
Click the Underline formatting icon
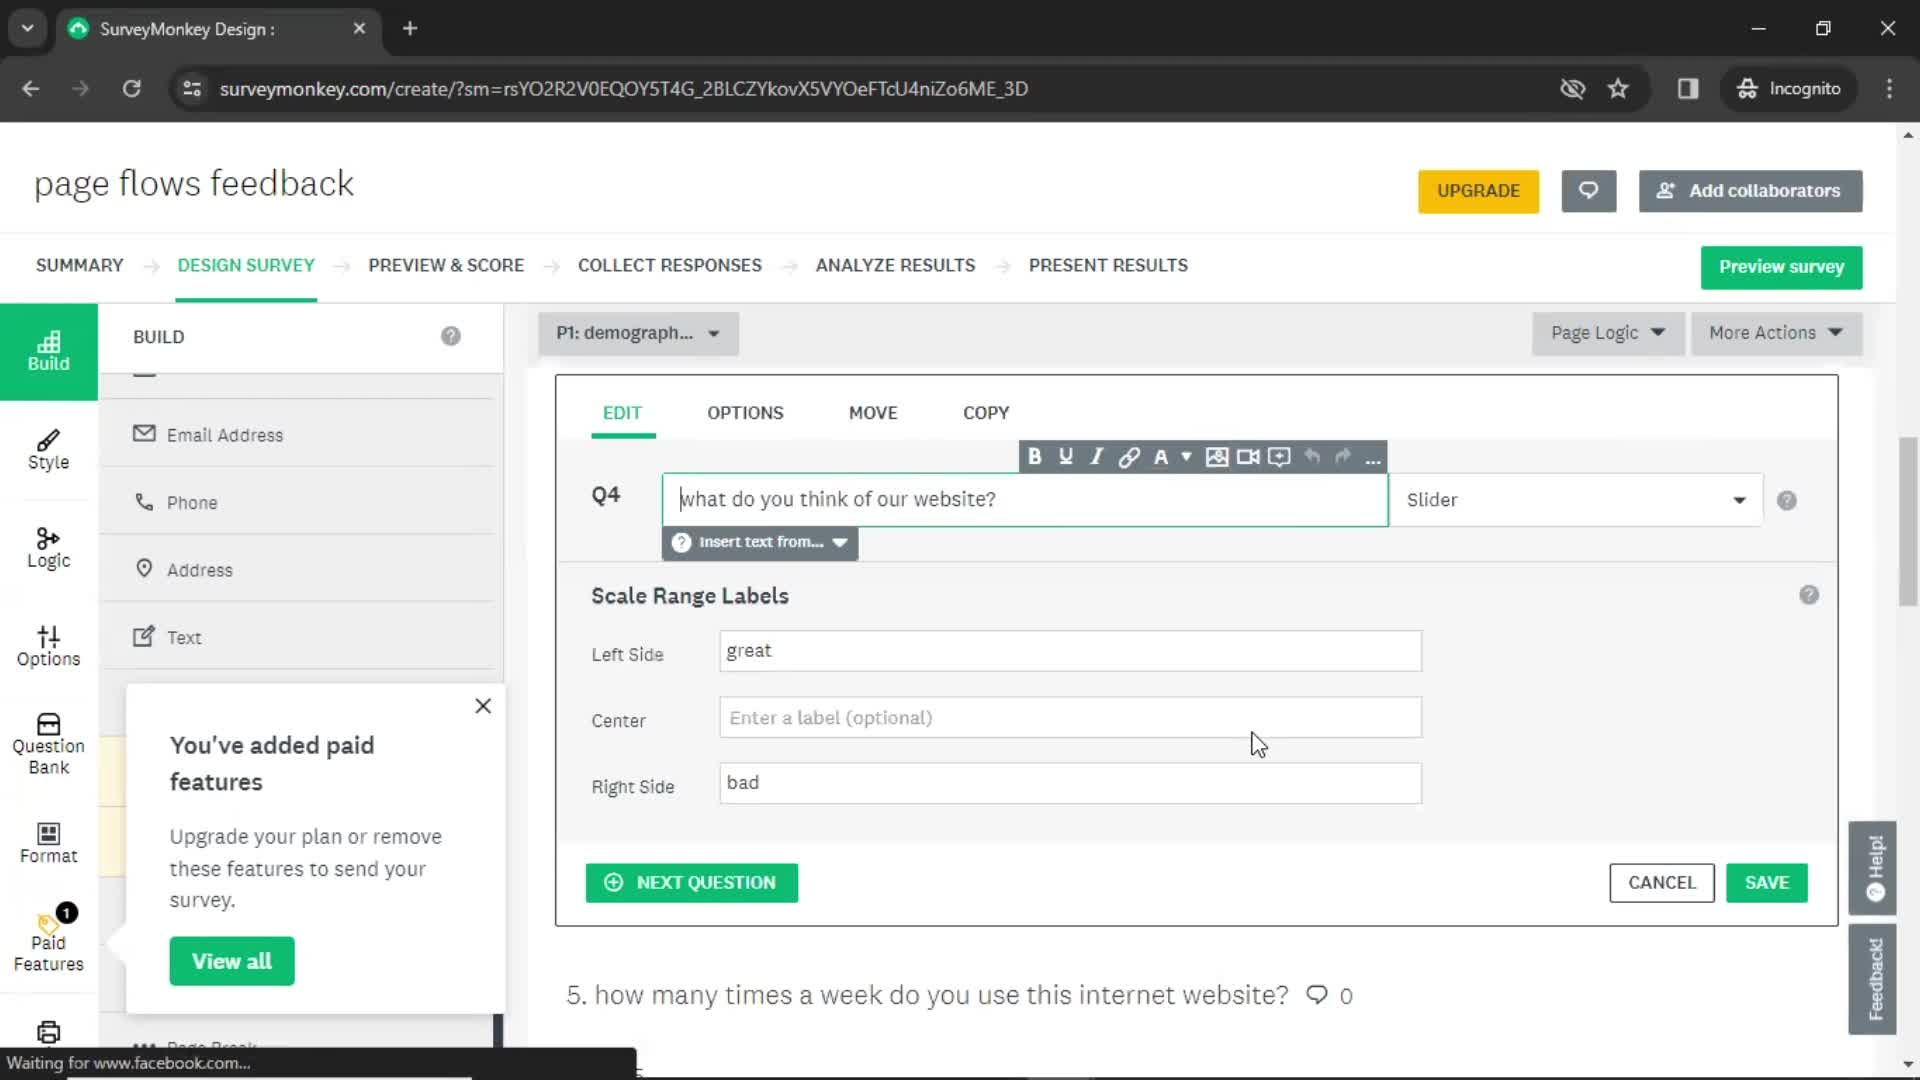pos(1065,458)
